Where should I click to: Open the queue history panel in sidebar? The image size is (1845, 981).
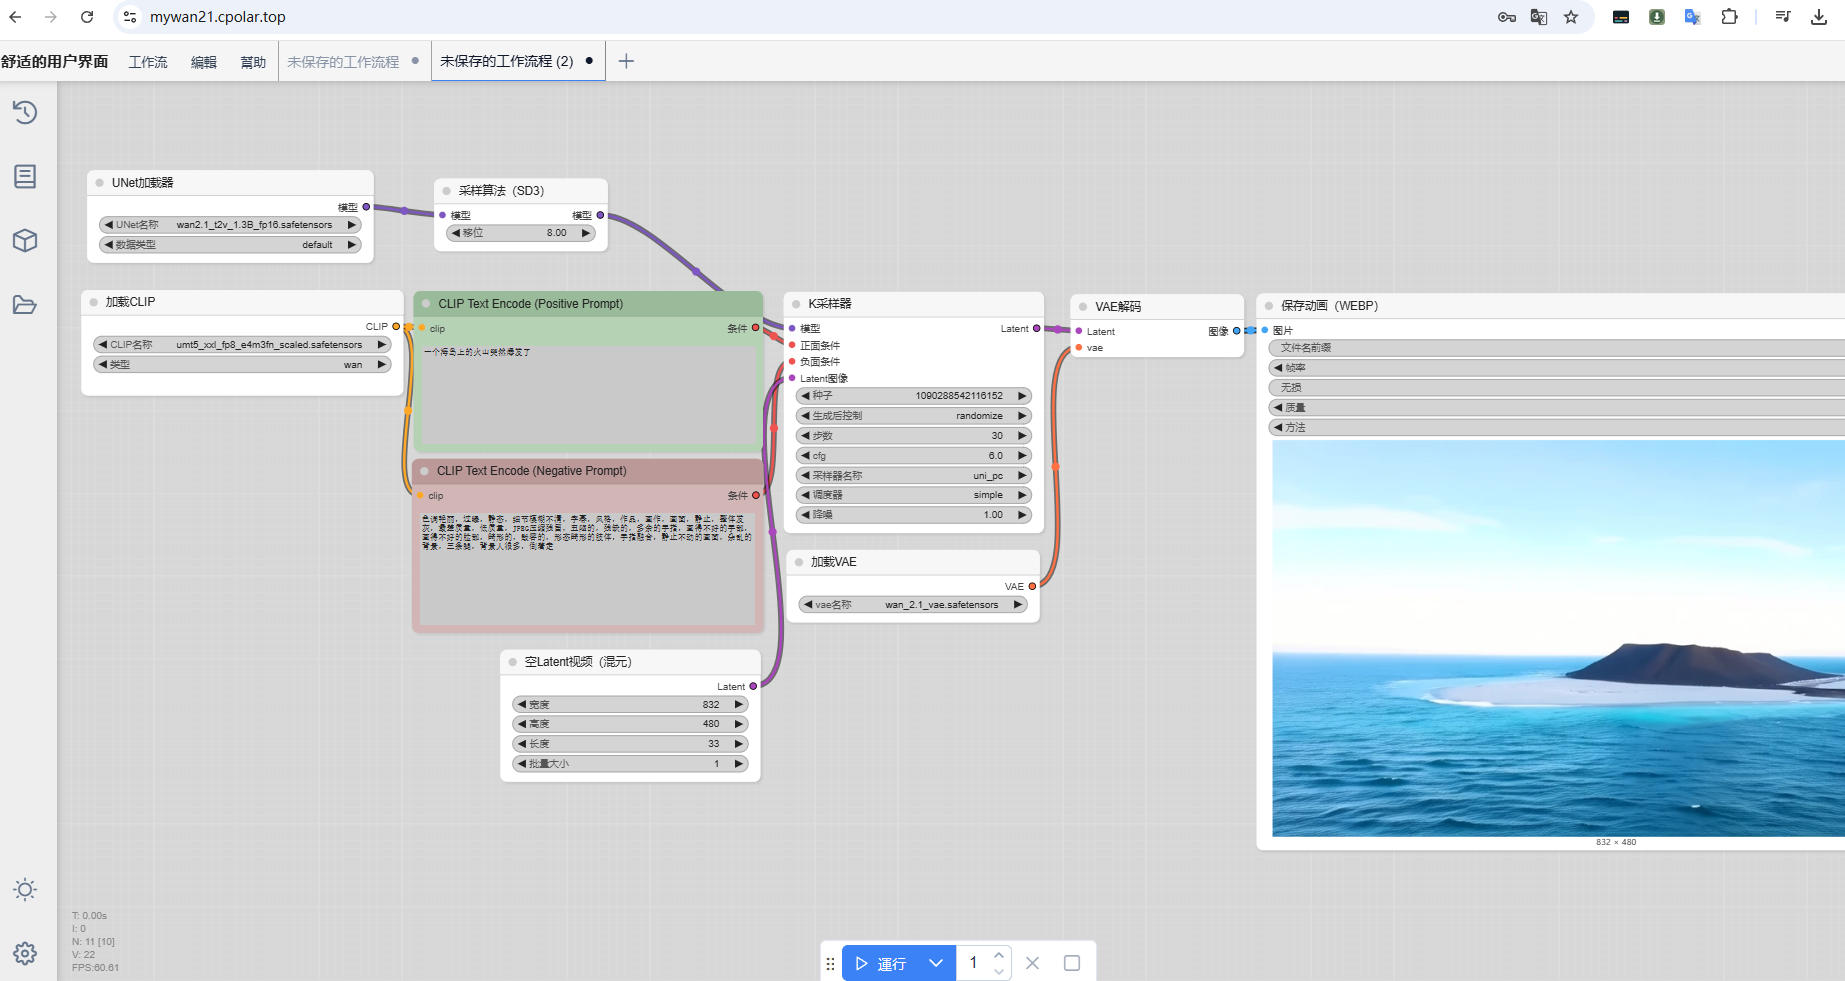pos(25,112)
